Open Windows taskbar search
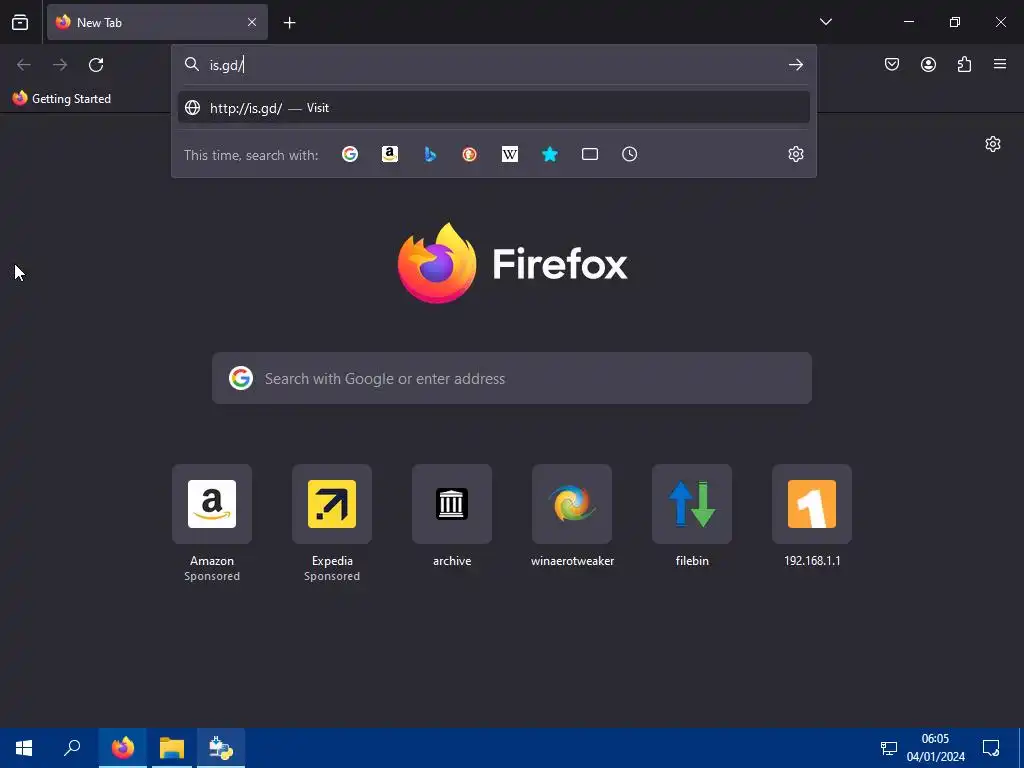This screenshot has width=1024, height=768. point(72,748)
